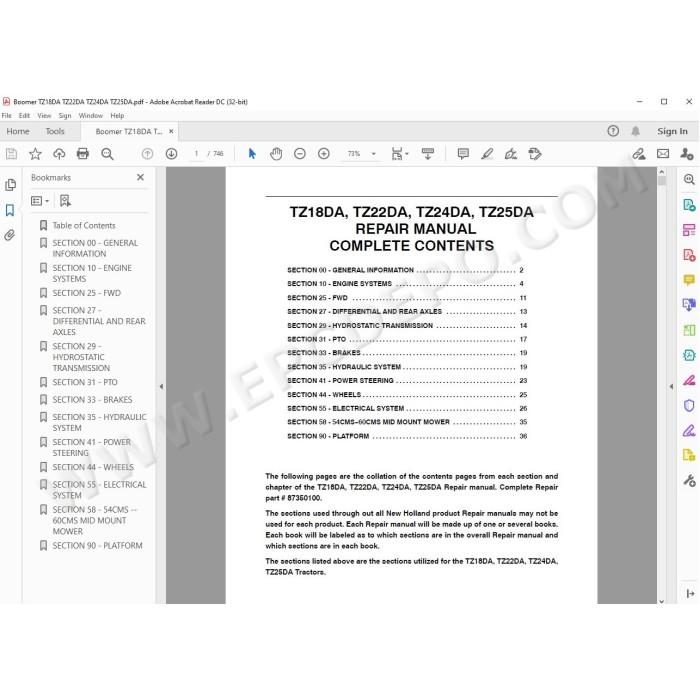Open Section 25 FWD bookmark
This screenshot has width=700, height=700.
[x=86, y=293]
